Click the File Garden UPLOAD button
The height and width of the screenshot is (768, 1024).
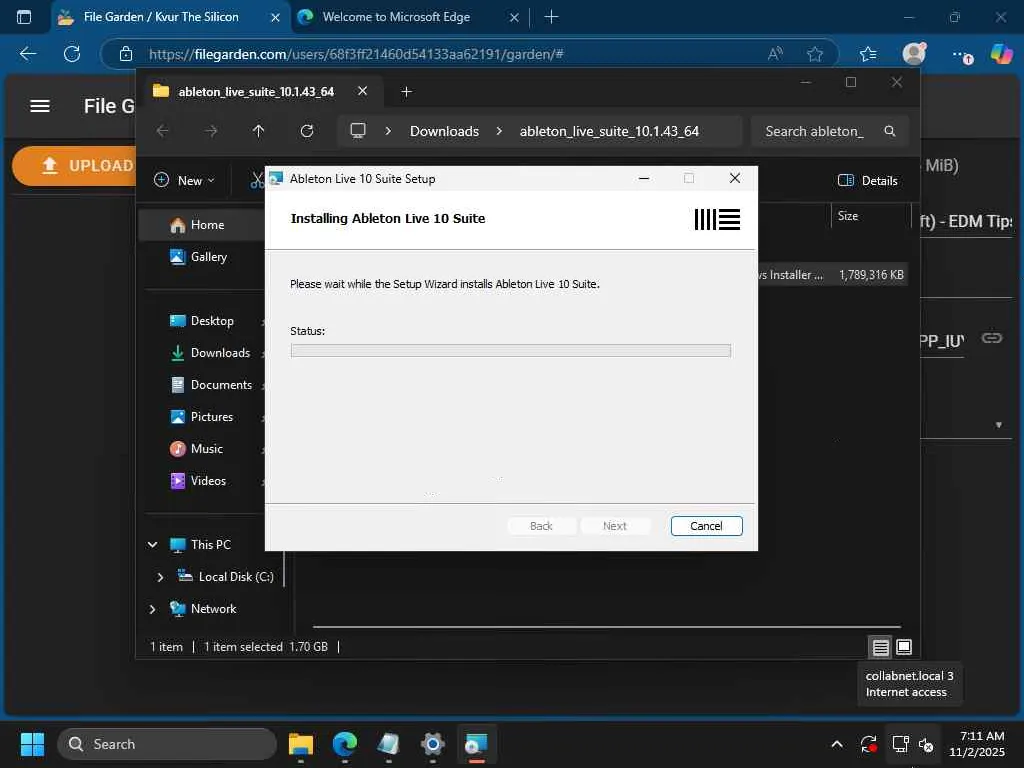coord(75,166)
